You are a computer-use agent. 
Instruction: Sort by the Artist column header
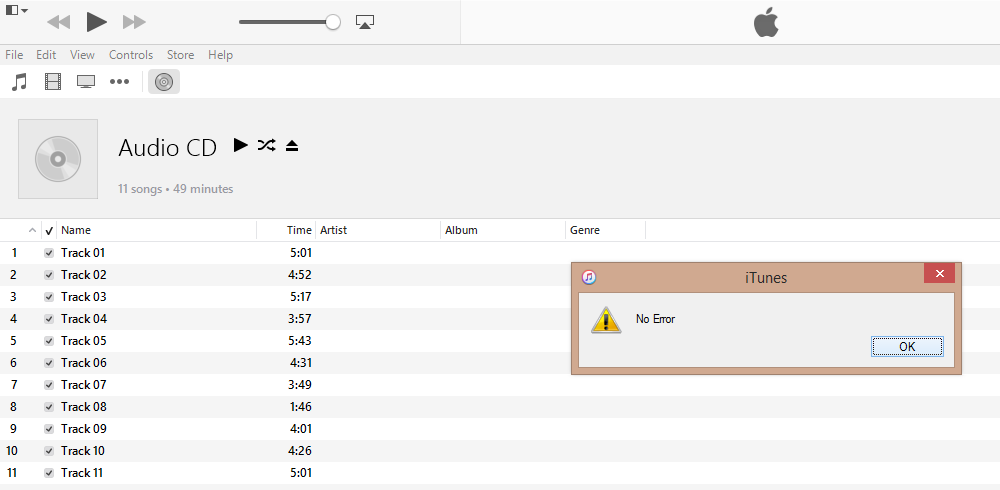tap(378, 230)
